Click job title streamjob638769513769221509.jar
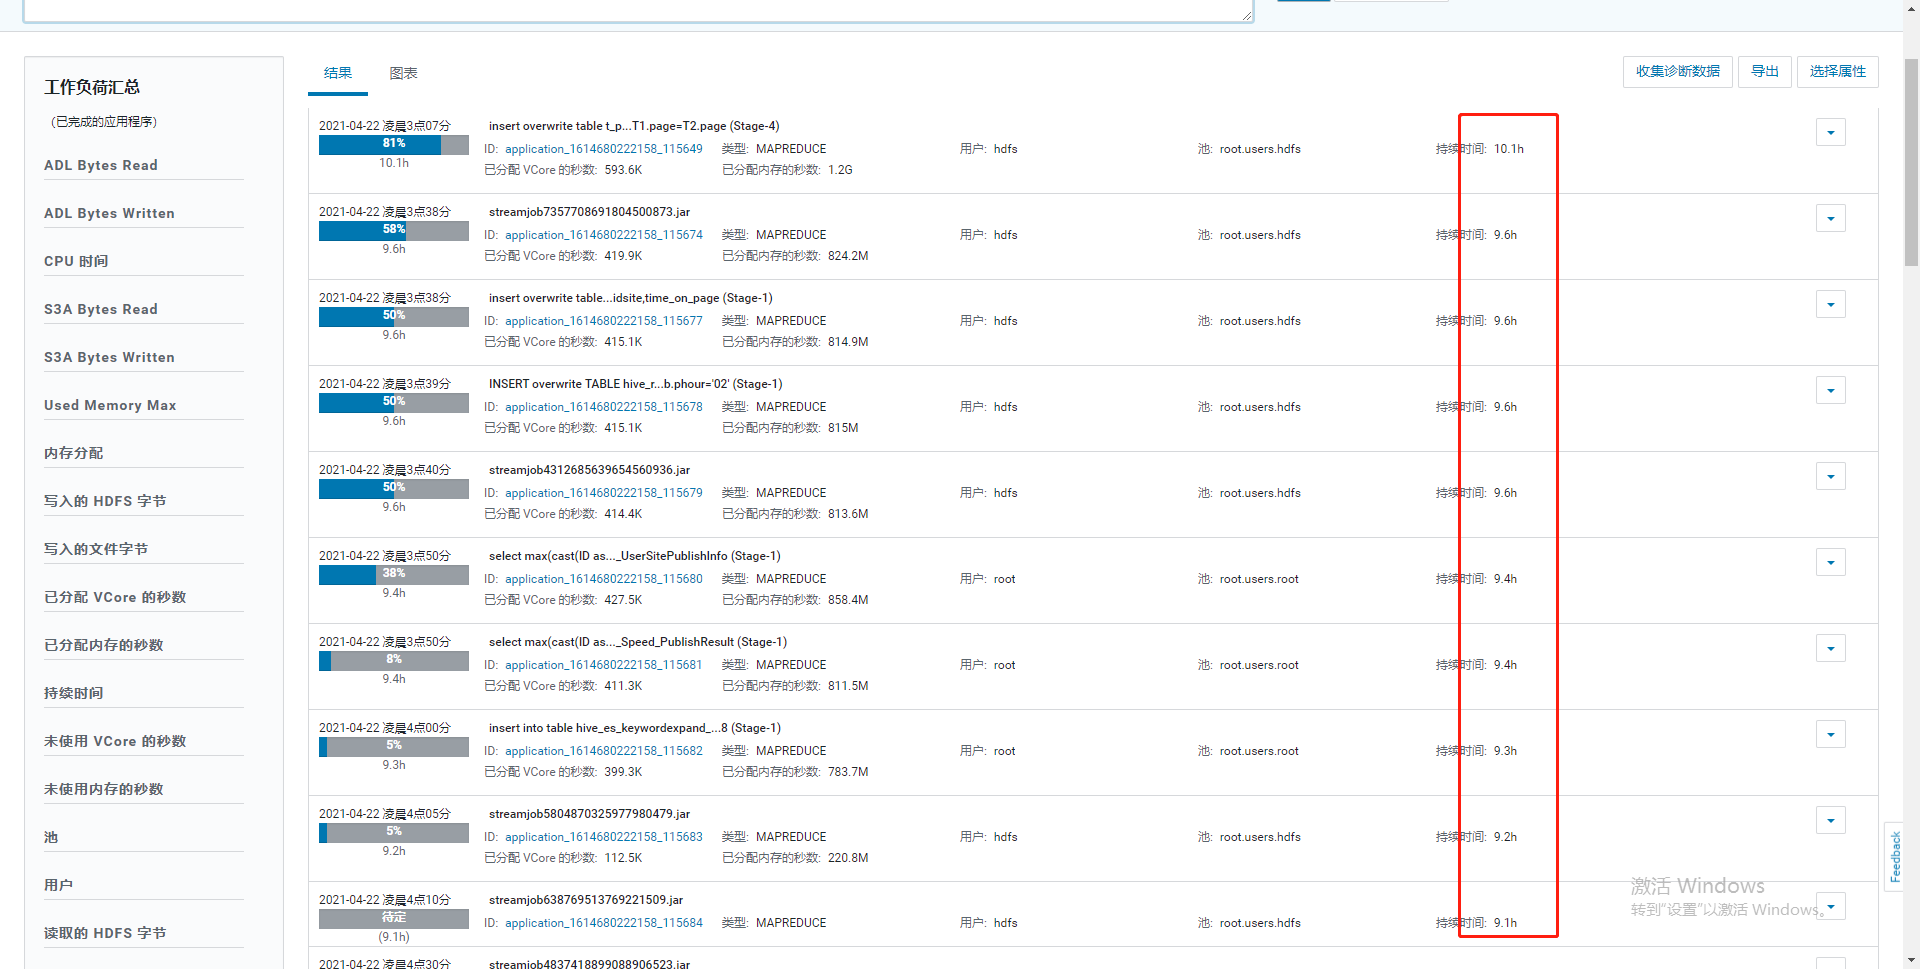Screen dimensions: 1920x969 [586, 900]
